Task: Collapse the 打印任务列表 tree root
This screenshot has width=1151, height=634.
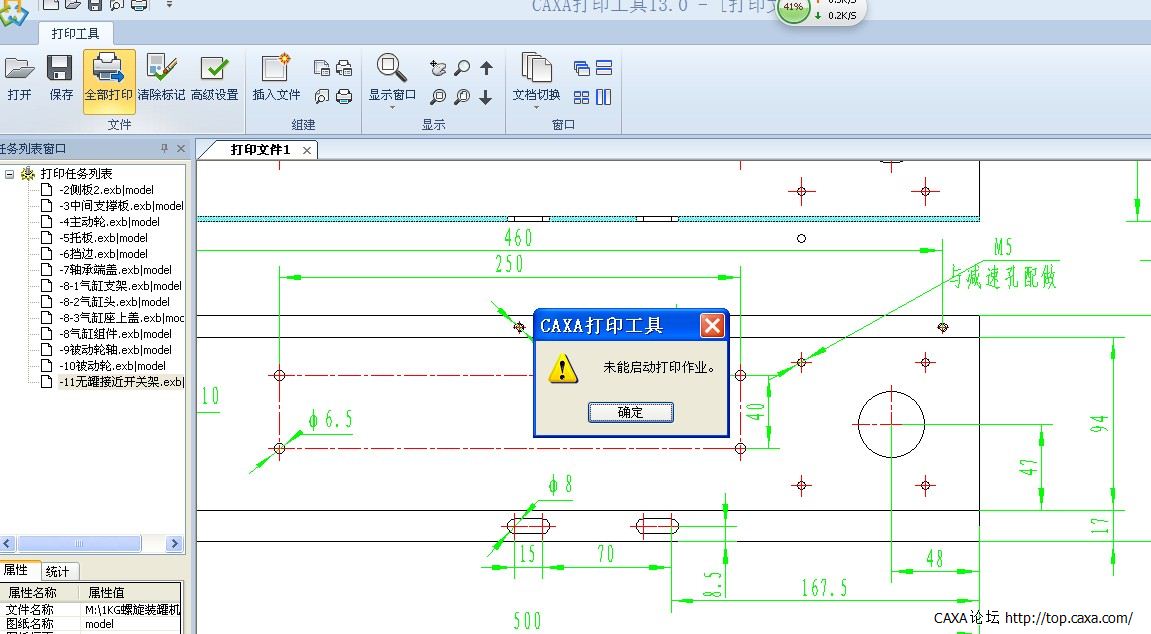Action: [x=9, y=174]
